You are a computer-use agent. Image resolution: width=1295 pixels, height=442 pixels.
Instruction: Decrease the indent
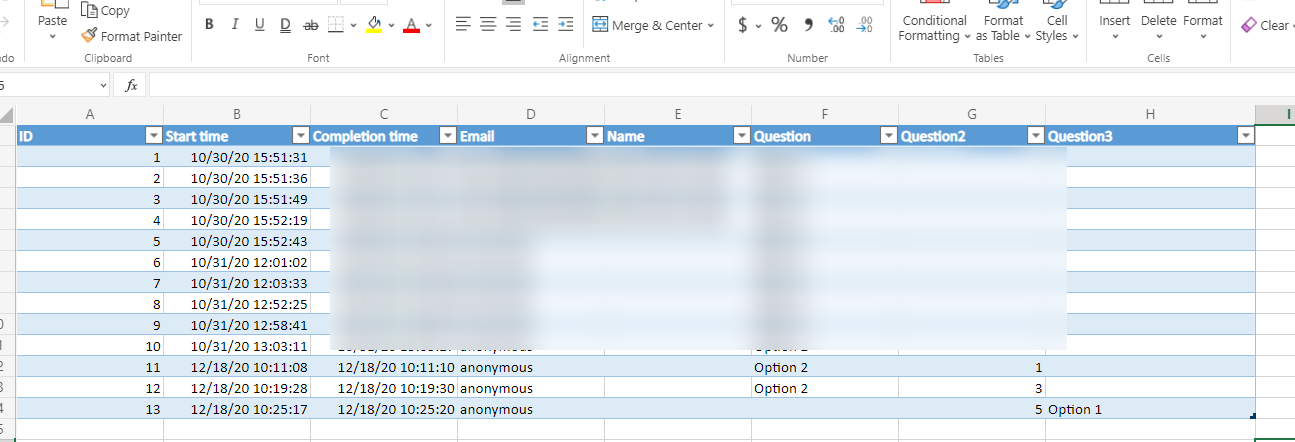[x=540, y=25]
